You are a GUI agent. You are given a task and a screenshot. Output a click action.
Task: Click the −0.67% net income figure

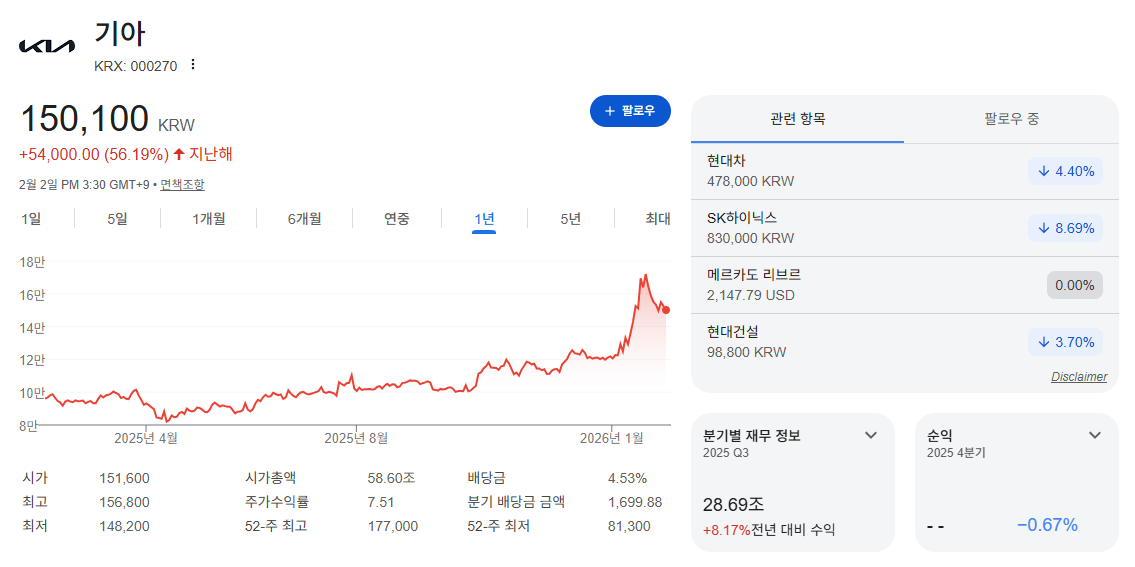point(1047,525)
